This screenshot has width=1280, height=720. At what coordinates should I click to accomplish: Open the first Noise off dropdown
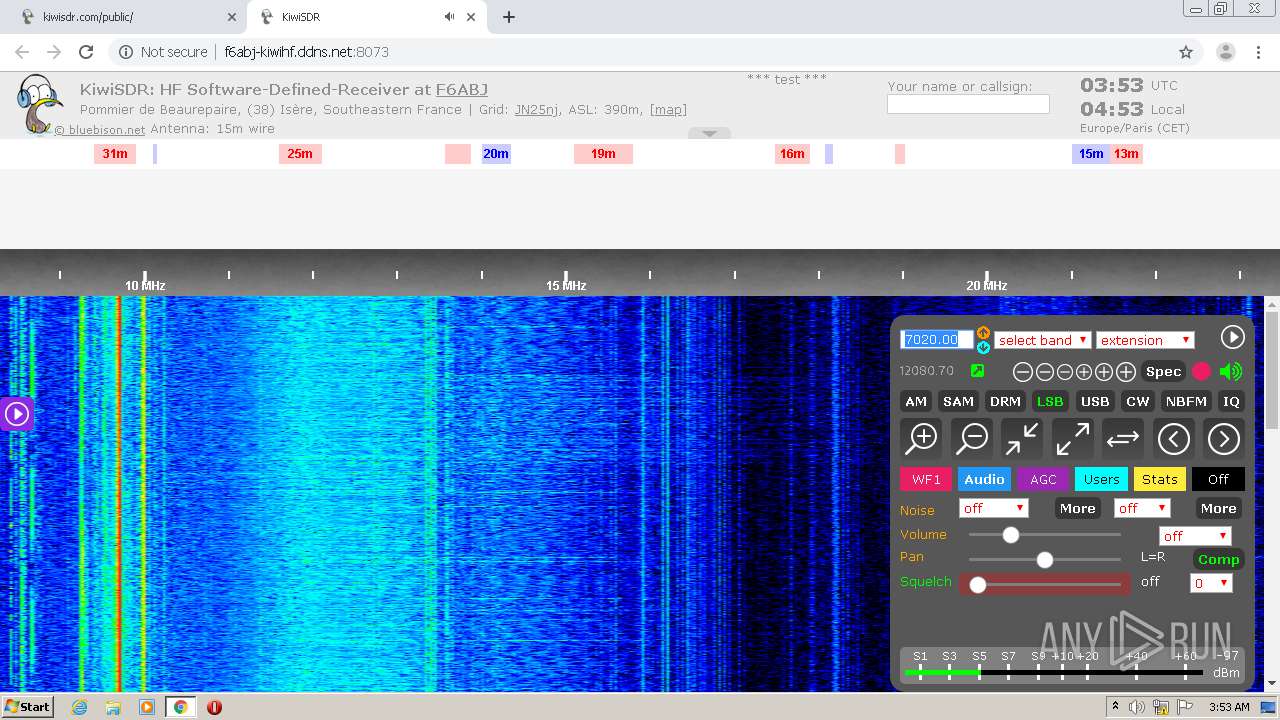click(x=993, y=508)
